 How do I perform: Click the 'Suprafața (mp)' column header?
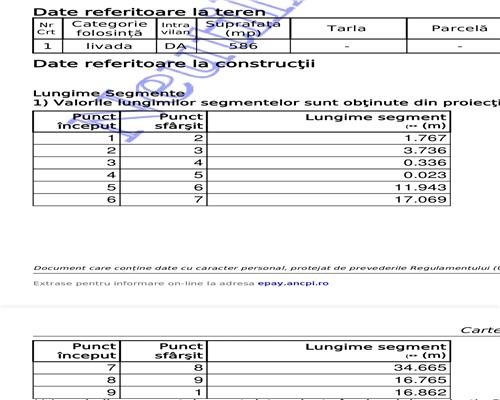tap(243, 29)
